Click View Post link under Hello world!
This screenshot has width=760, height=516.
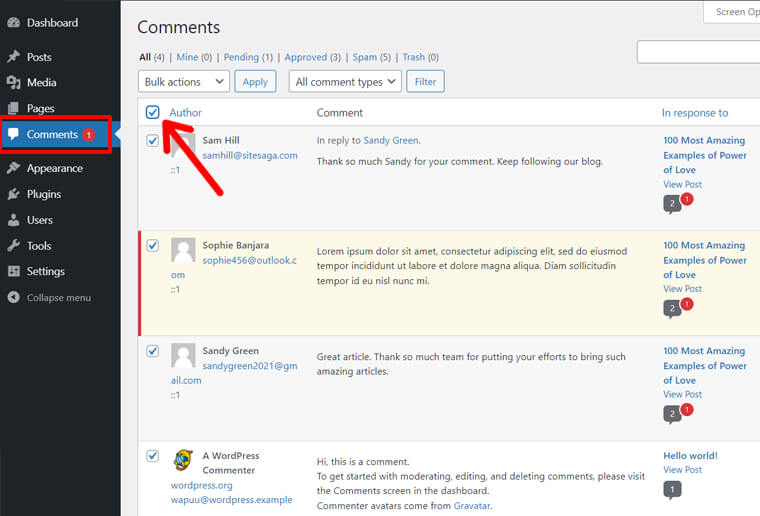point(682,470)
